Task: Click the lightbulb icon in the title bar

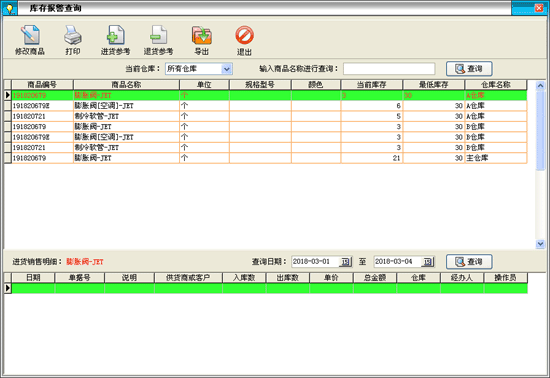Action: (9, 8)
